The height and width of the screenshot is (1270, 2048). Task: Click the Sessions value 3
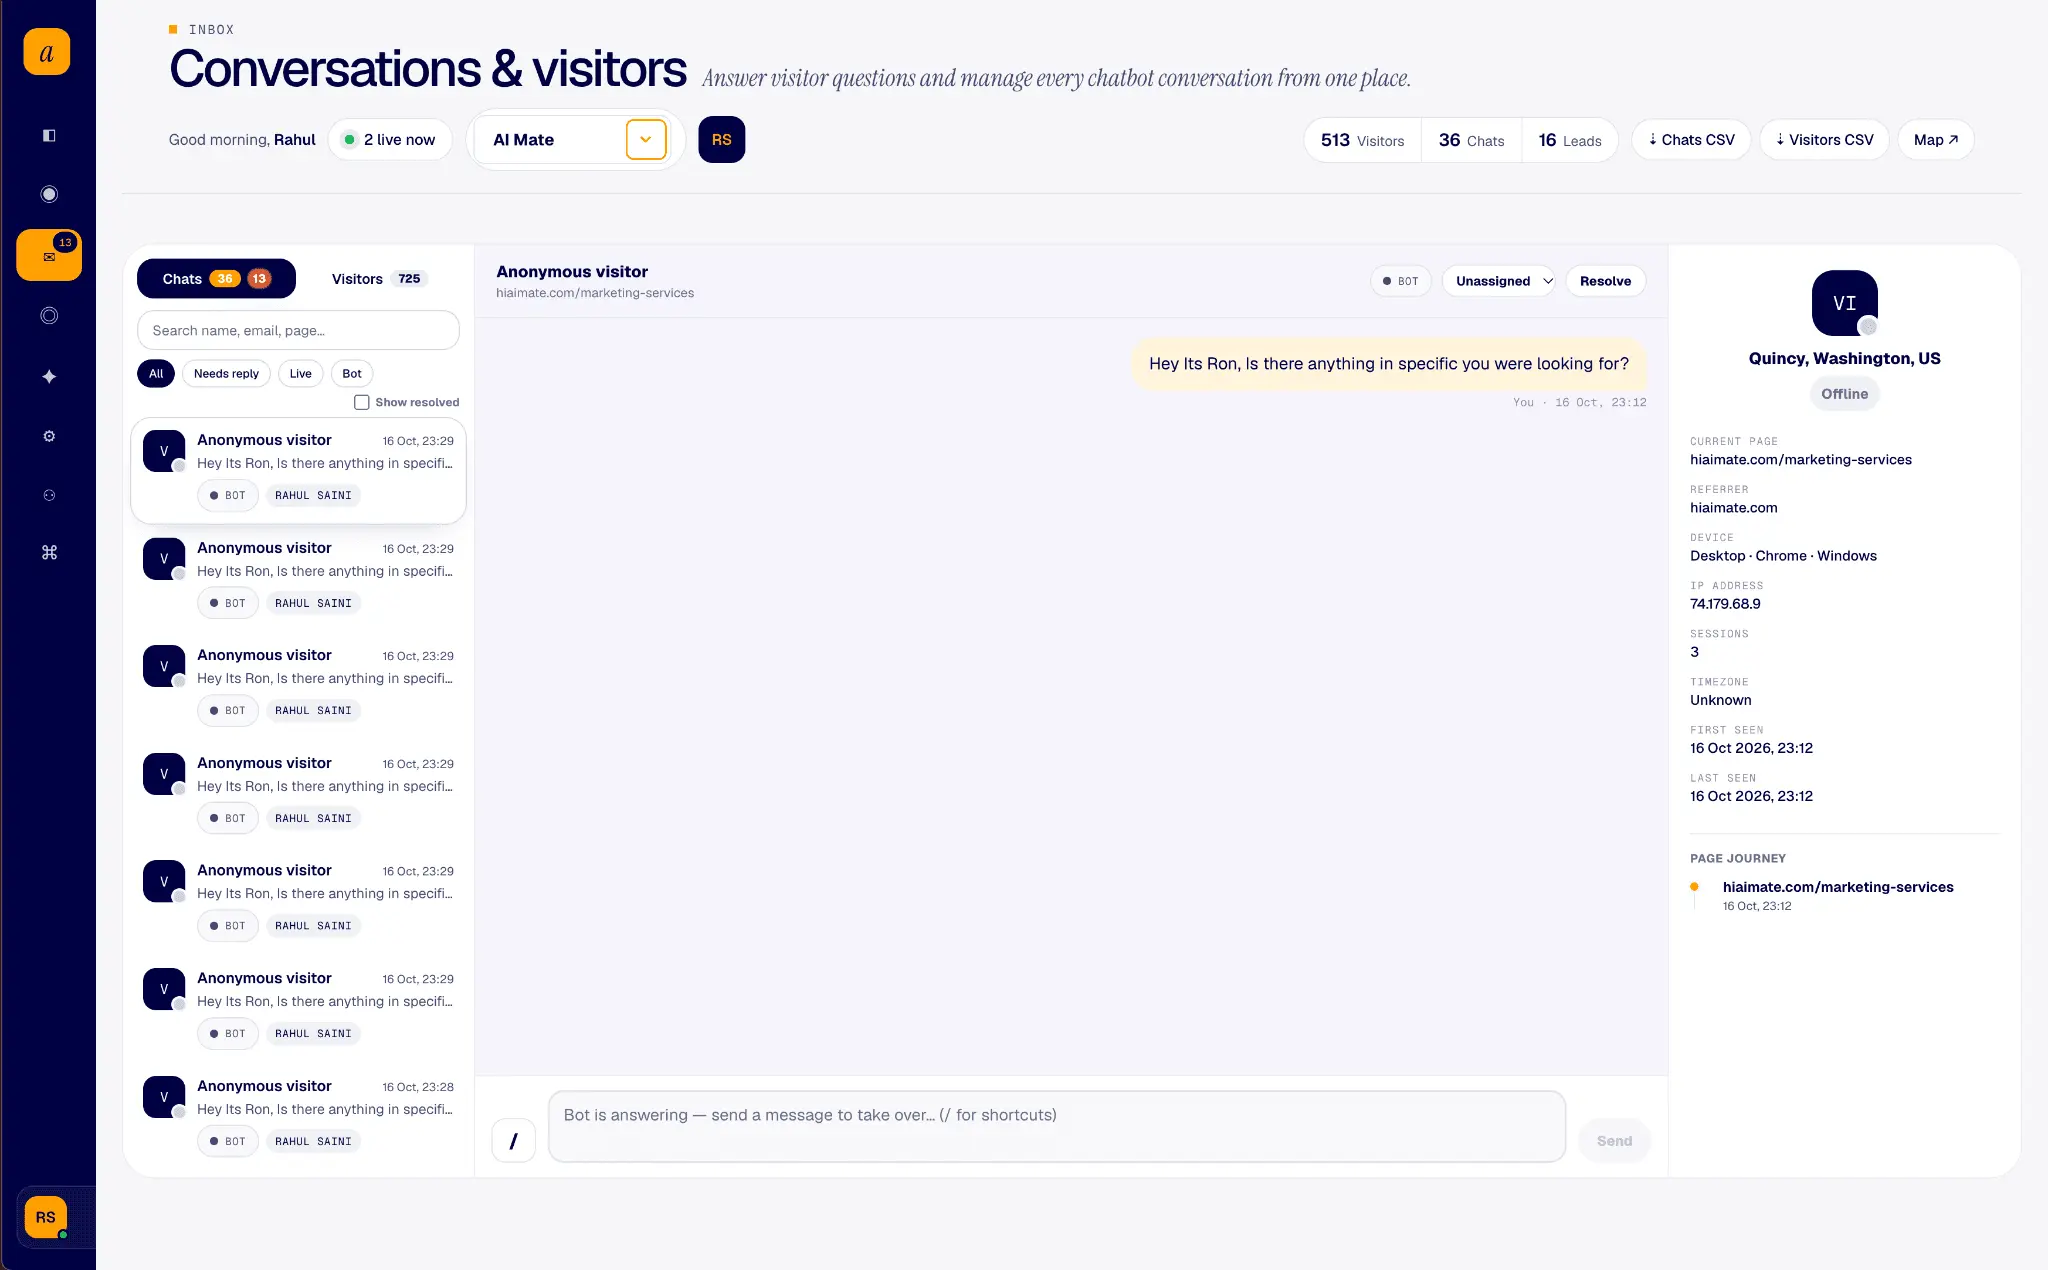pos(1694,652)
